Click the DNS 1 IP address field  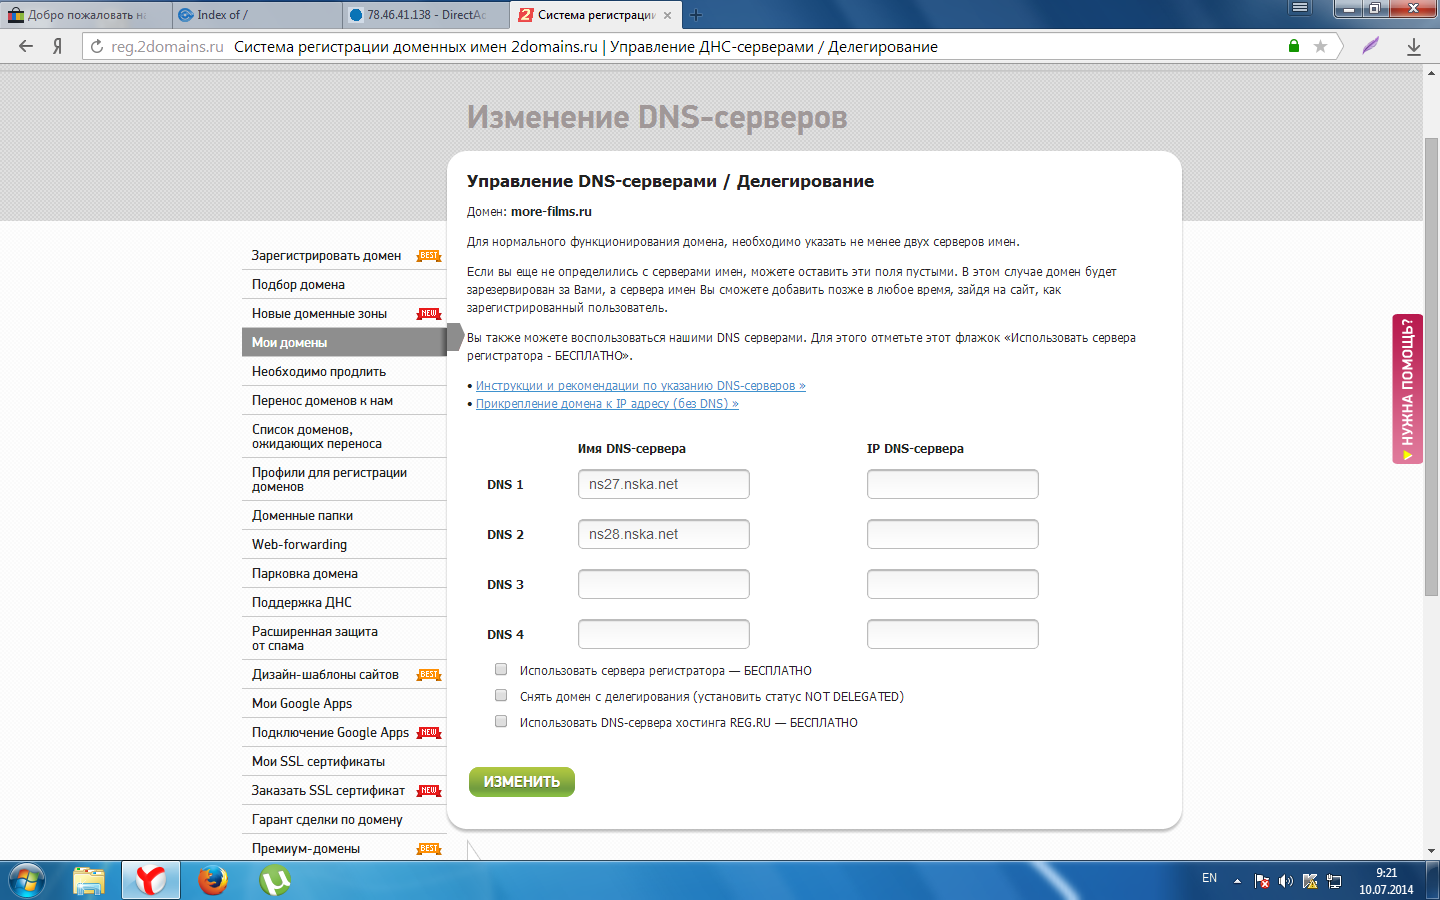point(953,484)
